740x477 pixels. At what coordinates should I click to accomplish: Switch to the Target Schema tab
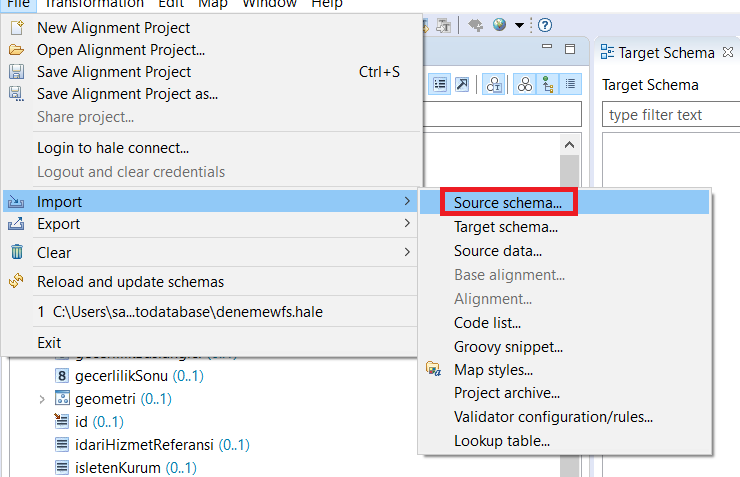pos(666,52)
